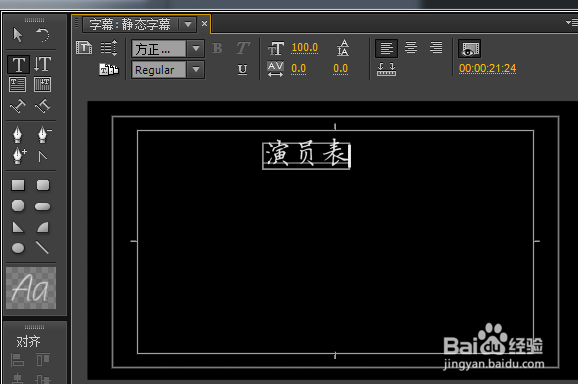Select the 字幕: 静态字幕 tab

[130, 25]
